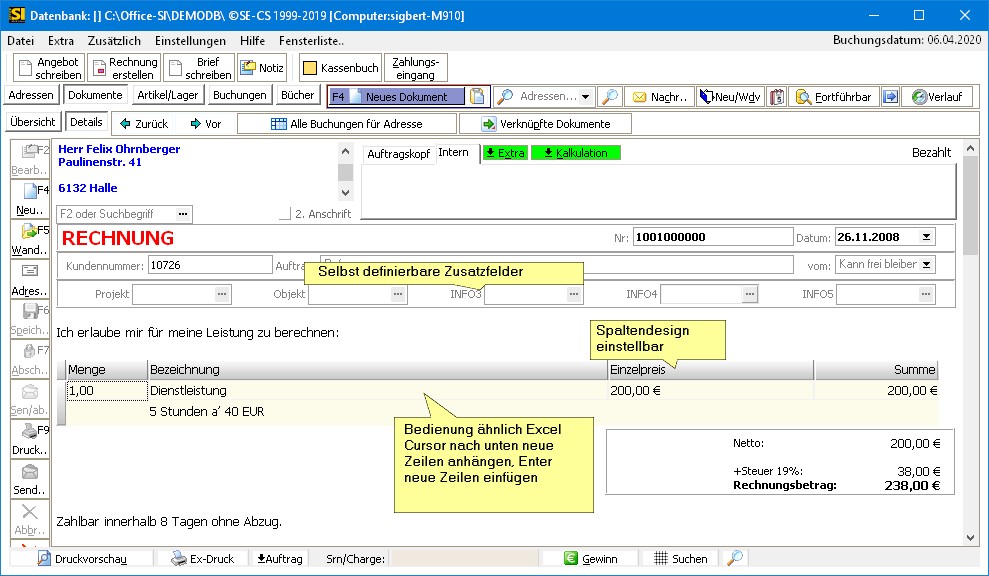This screenshot has height=576, width=989.
Task: Open the Einstellungen menu
Action: coord(190,41)
